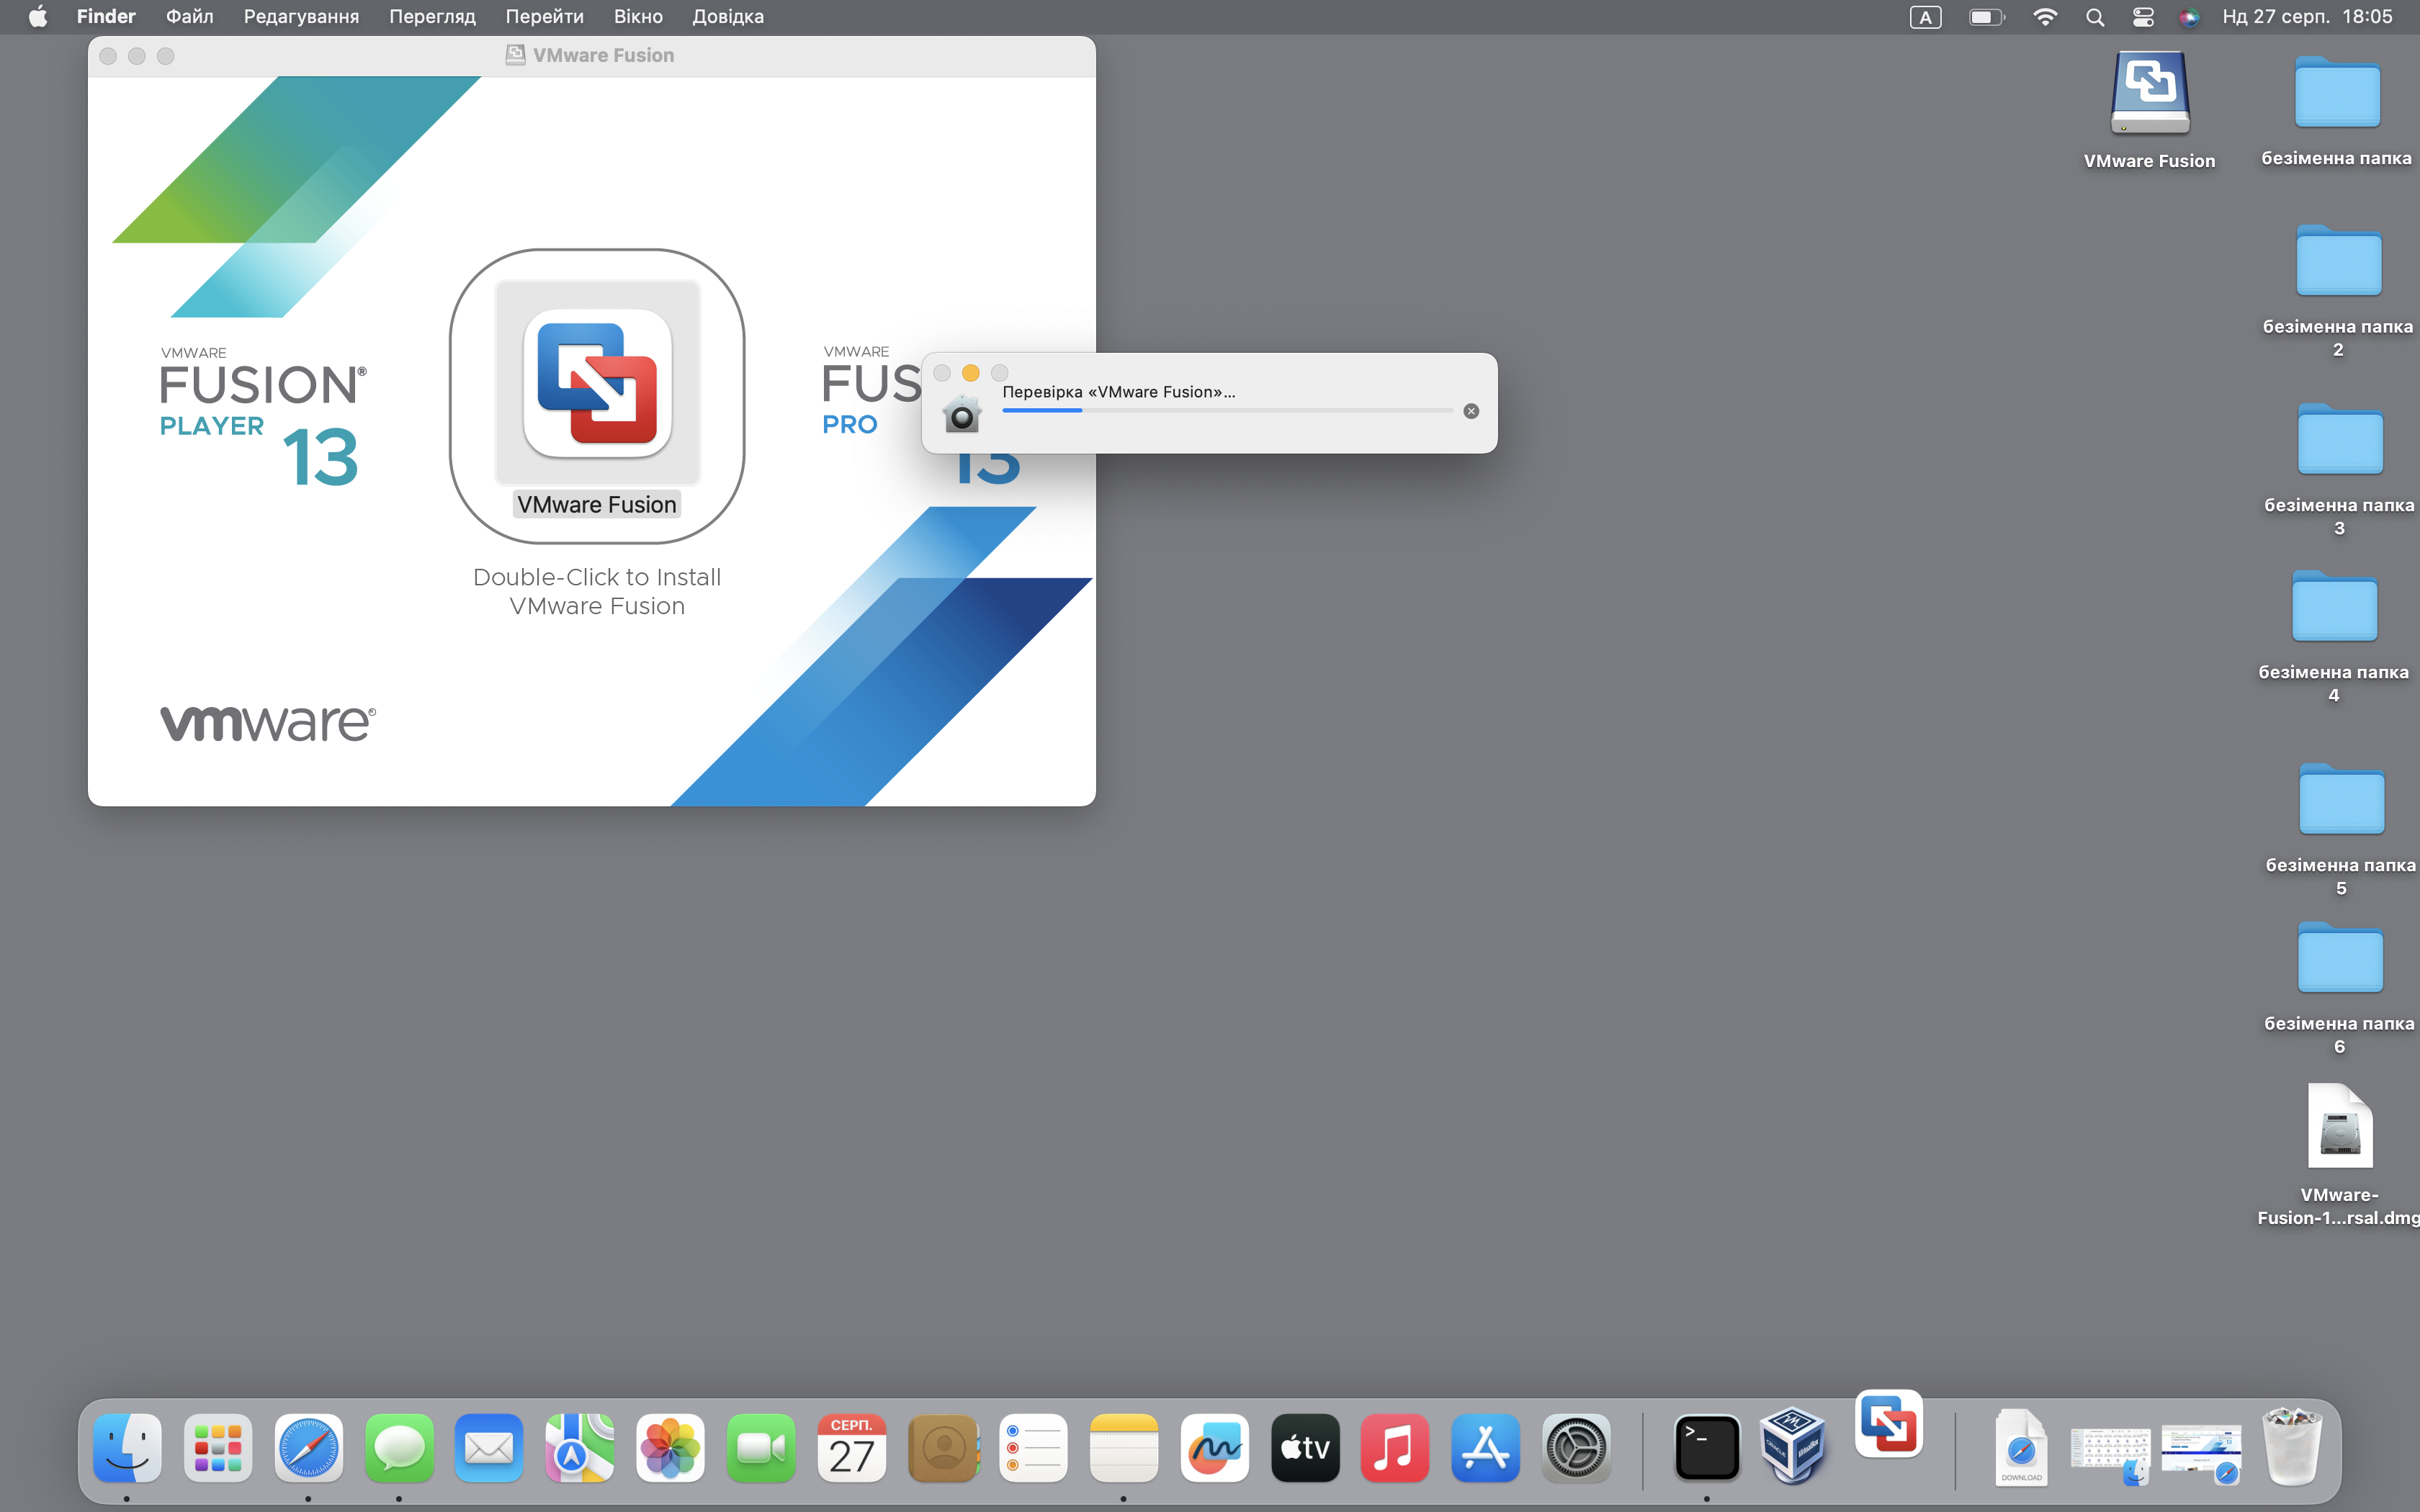The image size is (2420, 1512).
Task: Click the VMware Fusion installer icon
Action: tap(597, 383)
